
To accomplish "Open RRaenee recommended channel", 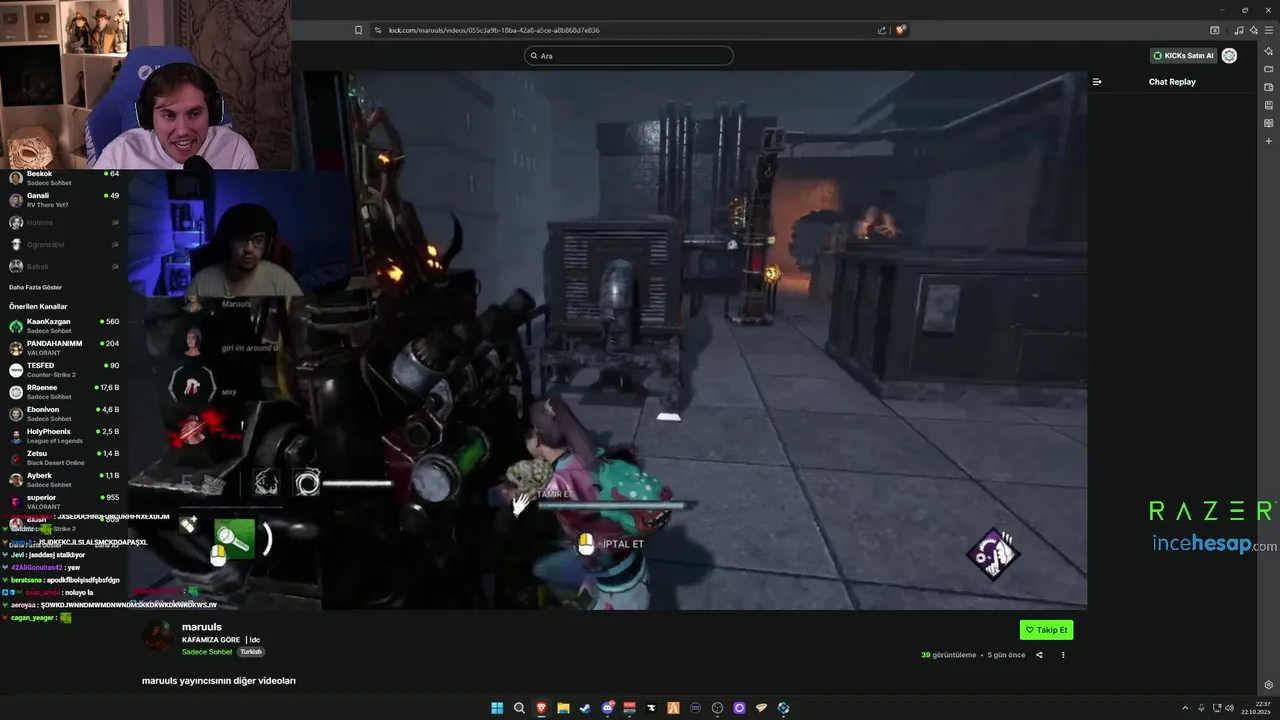I will coord(64,392).
